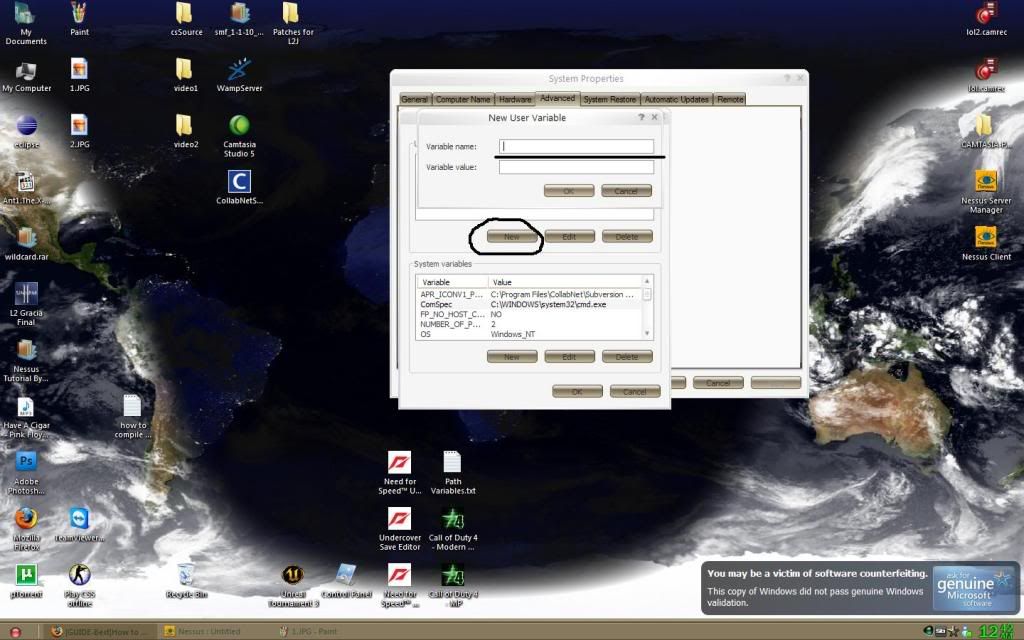Select the eclipse desktop icon
Screen dimensions: 1024x640
[27, 126]
